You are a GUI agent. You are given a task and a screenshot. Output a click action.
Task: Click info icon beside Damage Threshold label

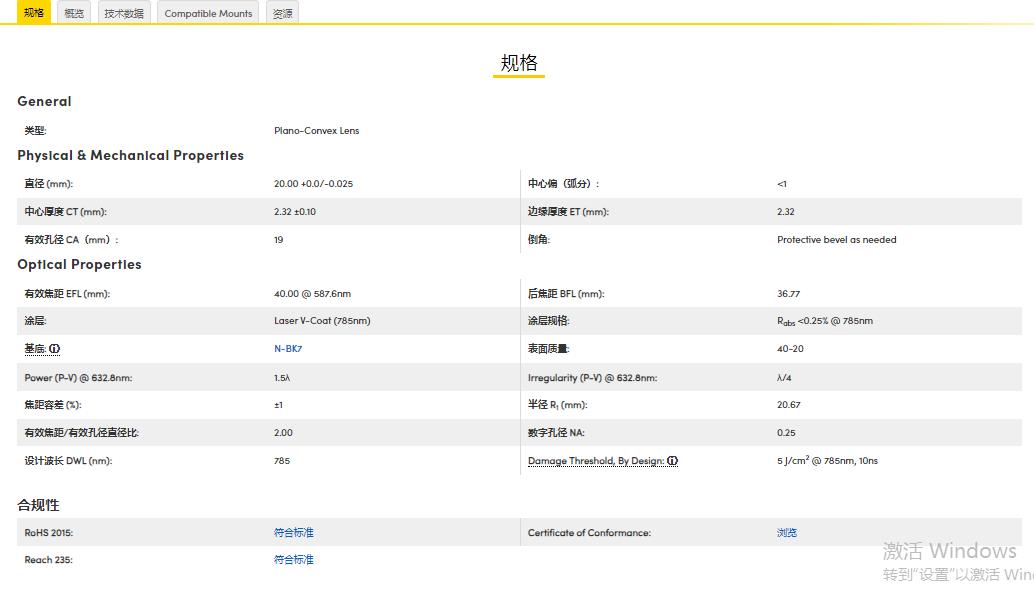[x=673, y=461]
